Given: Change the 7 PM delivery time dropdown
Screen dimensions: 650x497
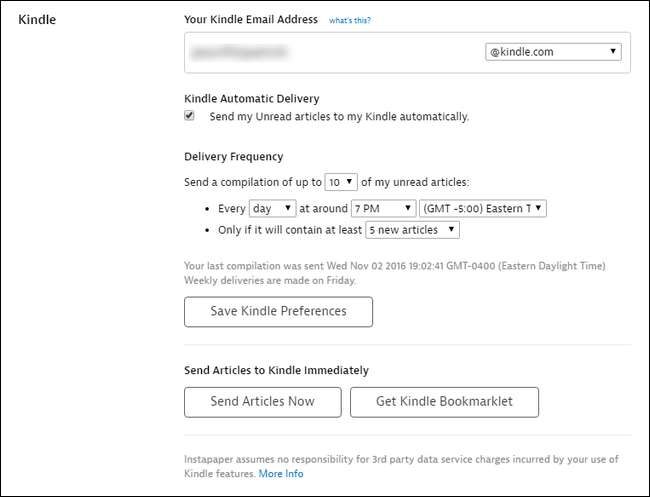Looking at the screenshot, I should click(383, 208).
